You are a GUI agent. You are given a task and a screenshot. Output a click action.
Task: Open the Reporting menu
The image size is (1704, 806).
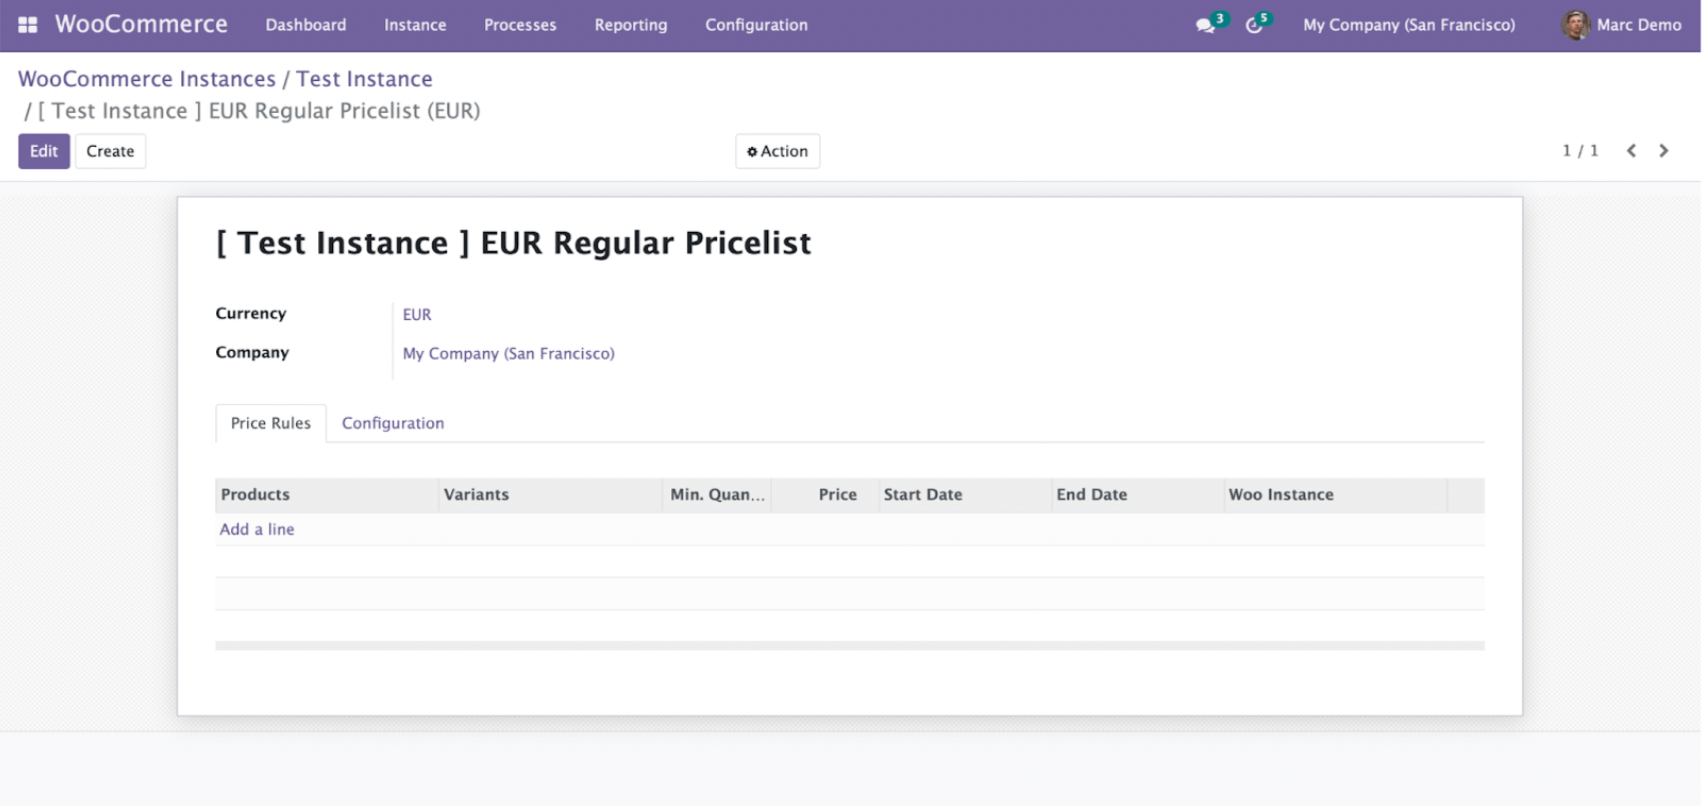click(630, 25)
